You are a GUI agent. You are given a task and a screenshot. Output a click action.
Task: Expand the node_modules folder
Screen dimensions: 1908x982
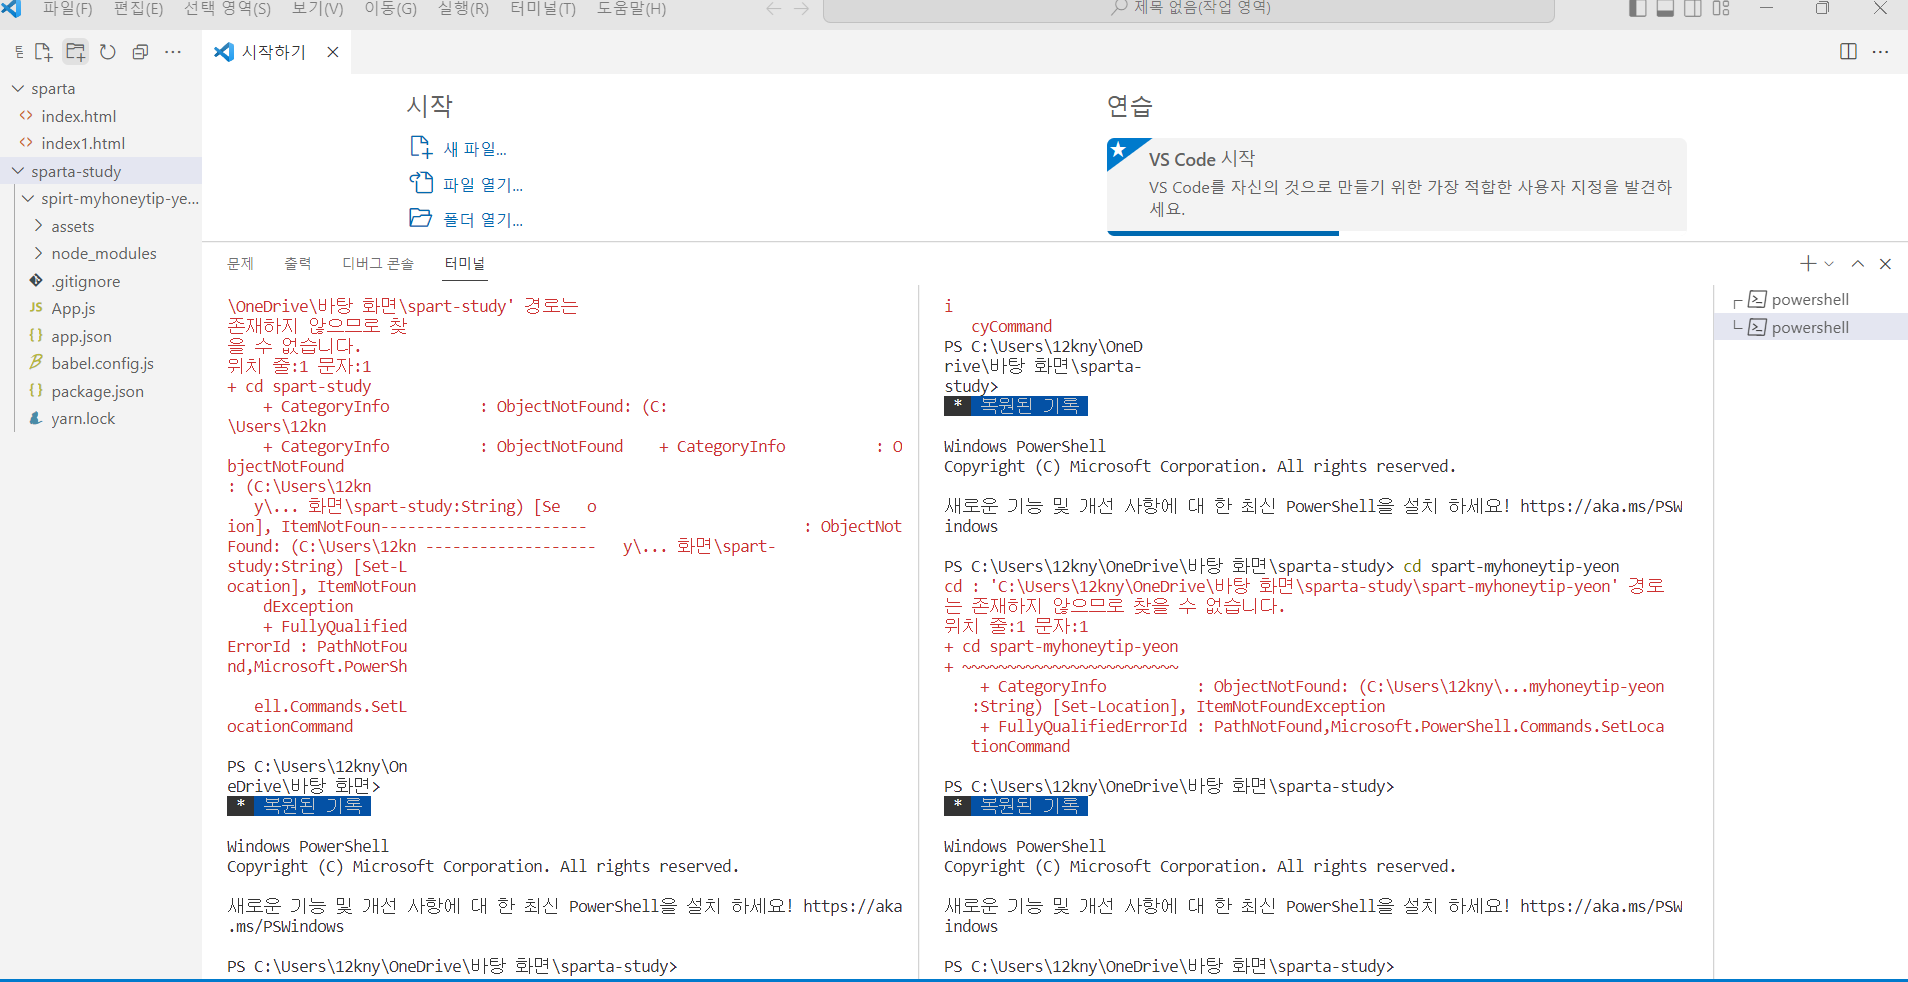101,253
